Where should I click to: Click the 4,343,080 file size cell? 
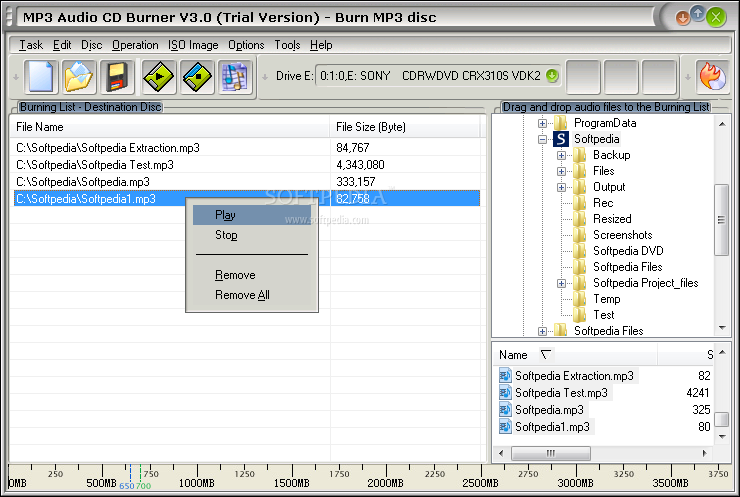coord(360,165)
